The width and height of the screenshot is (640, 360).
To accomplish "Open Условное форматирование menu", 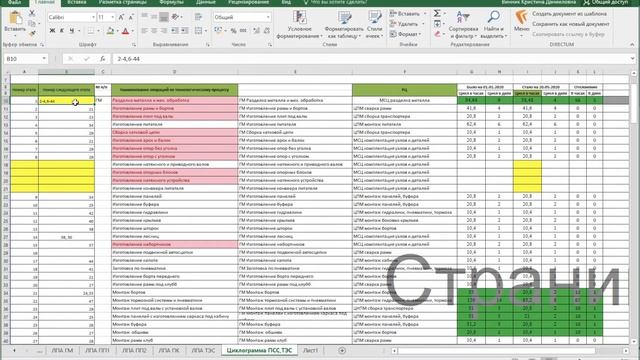I will tap(300, 24).
